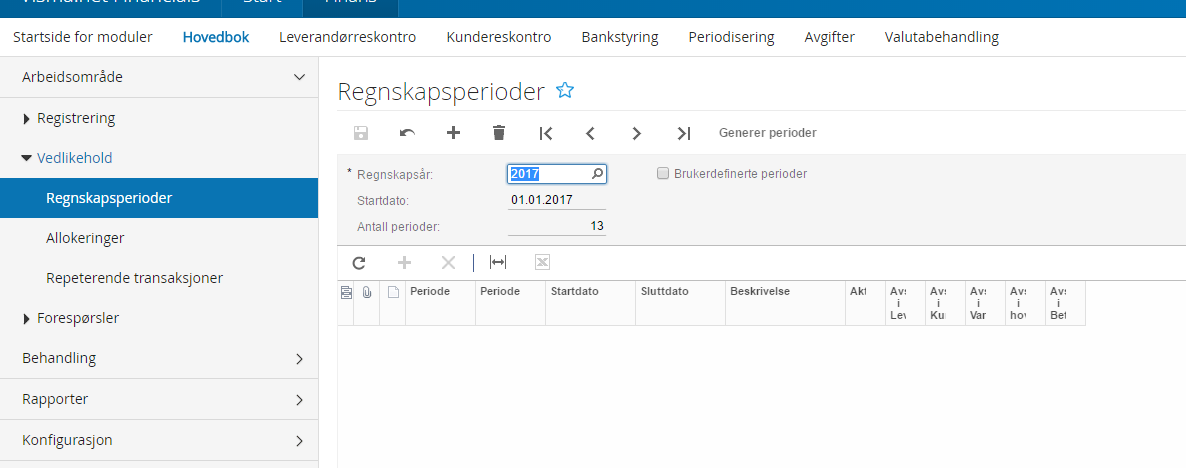Add a row in the grid toolbar
Image resolution: width=1186 pixels, height=468 pixels.
point(405,262)
